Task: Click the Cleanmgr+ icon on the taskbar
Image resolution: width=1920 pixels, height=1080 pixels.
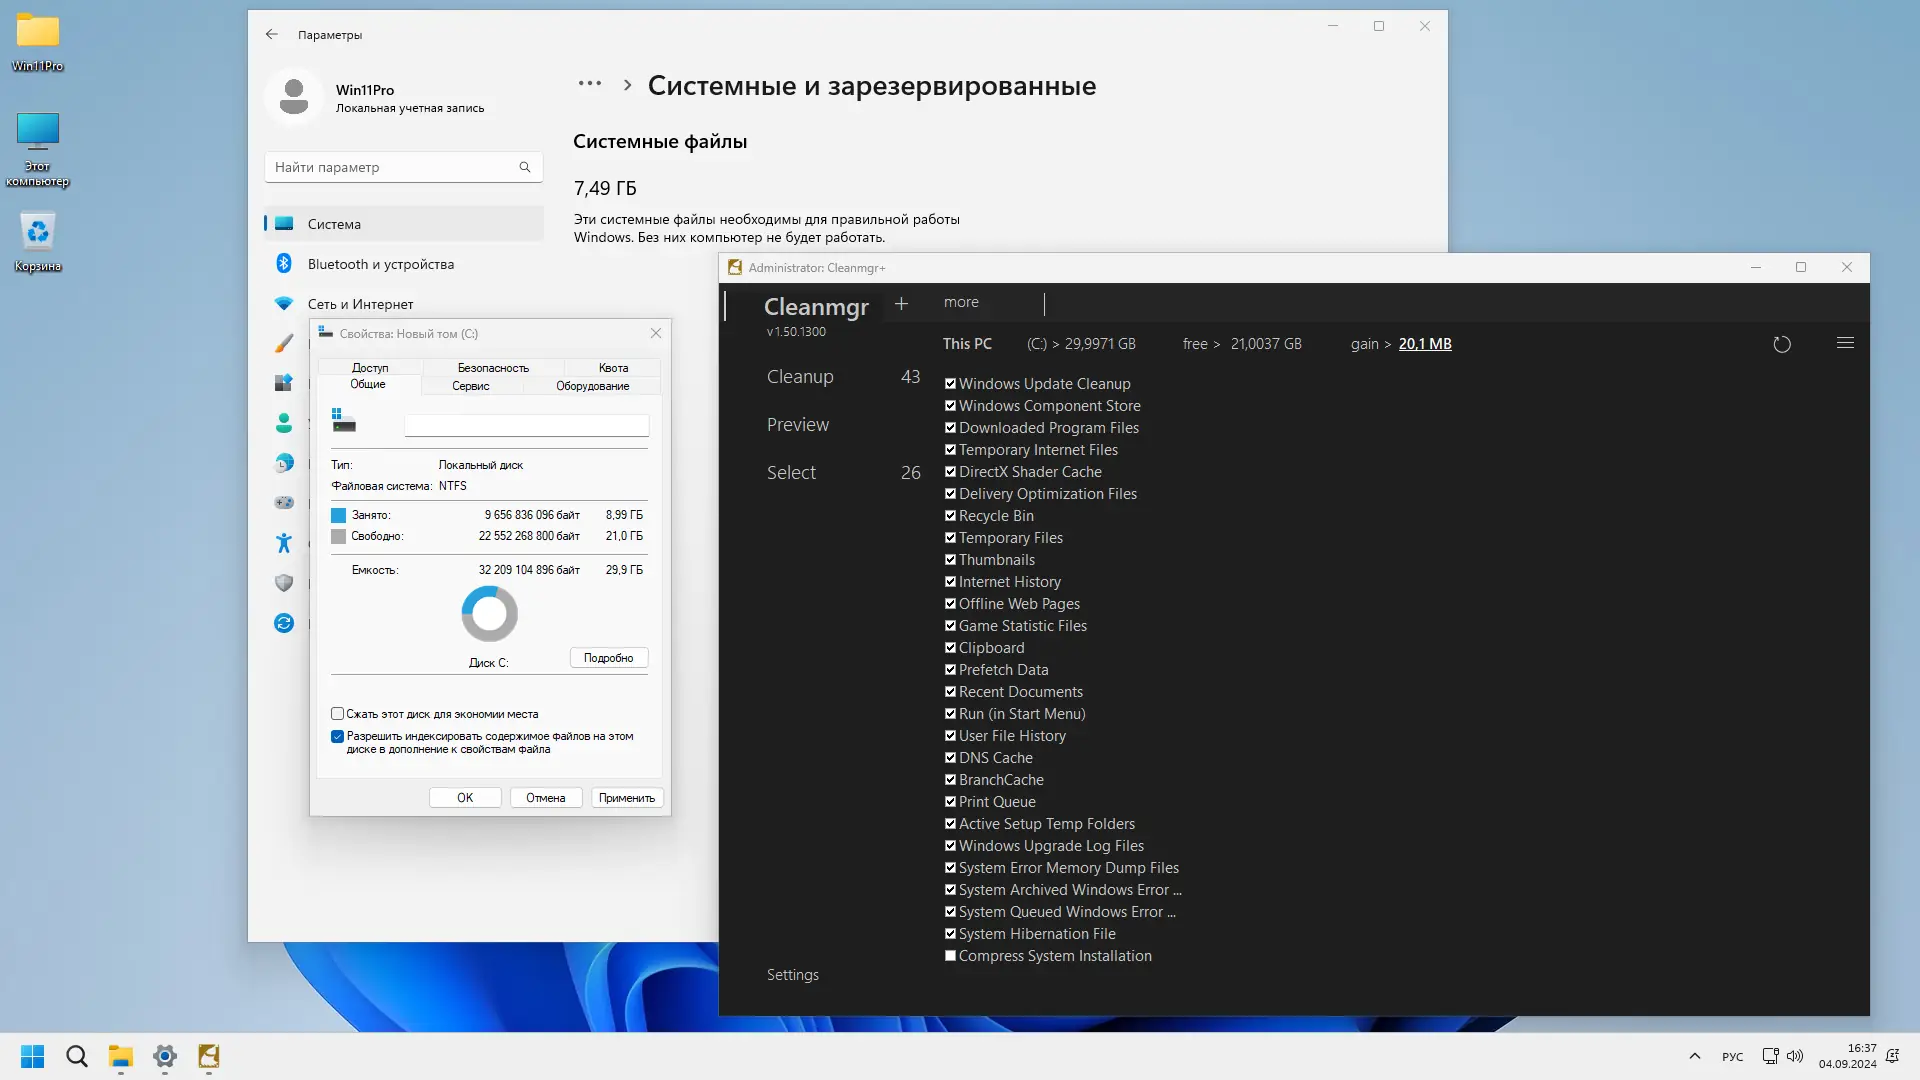Action: (x=209, y=1056)
